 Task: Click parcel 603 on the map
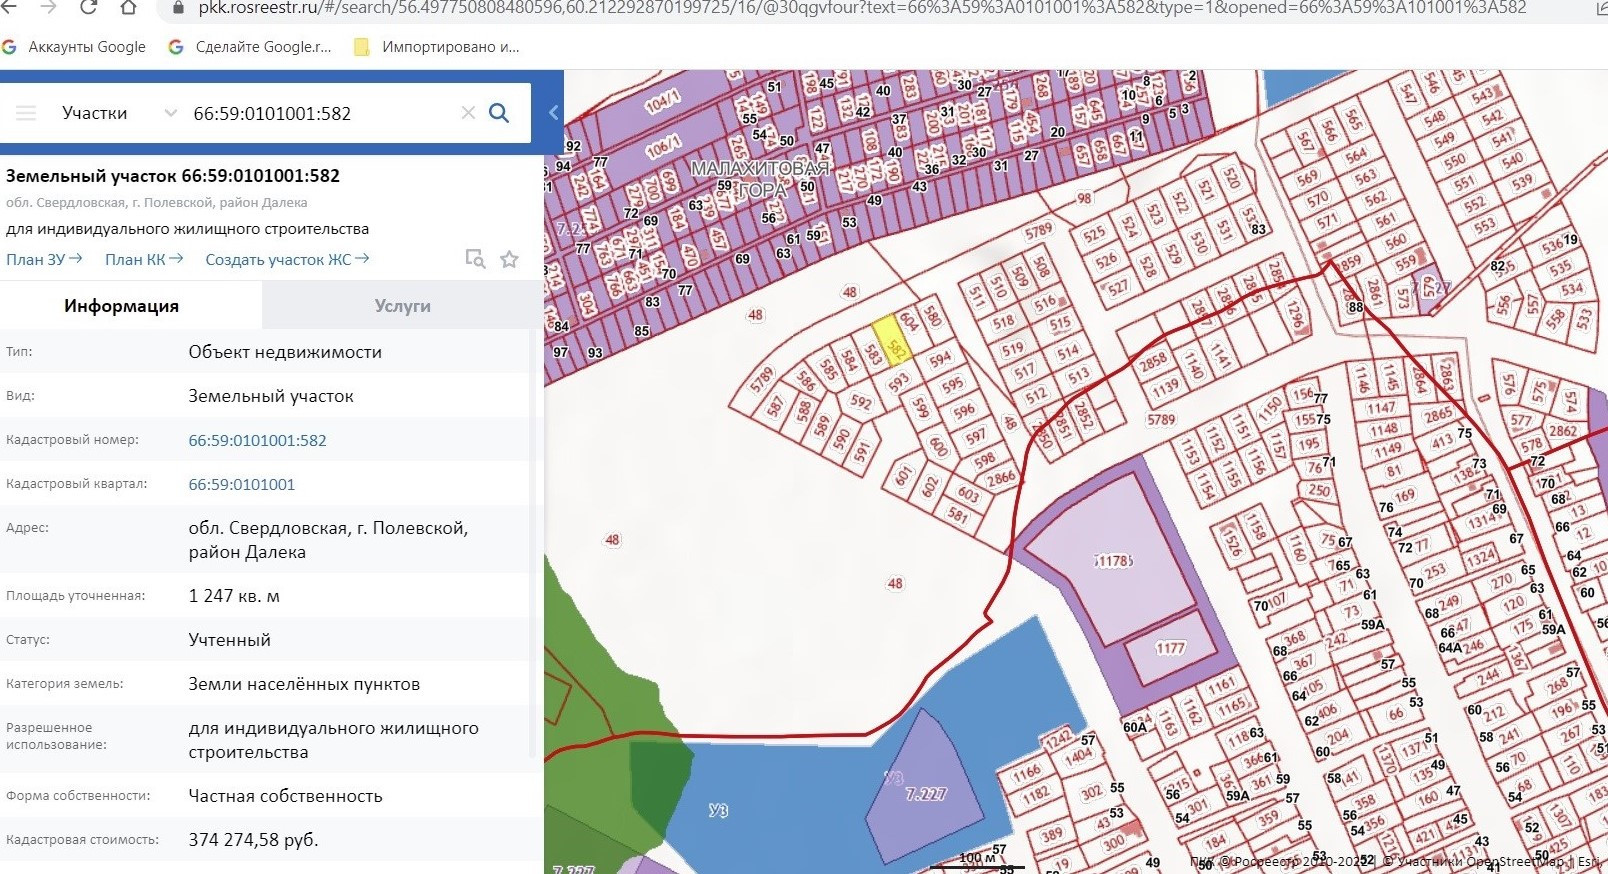click(968, 495)
